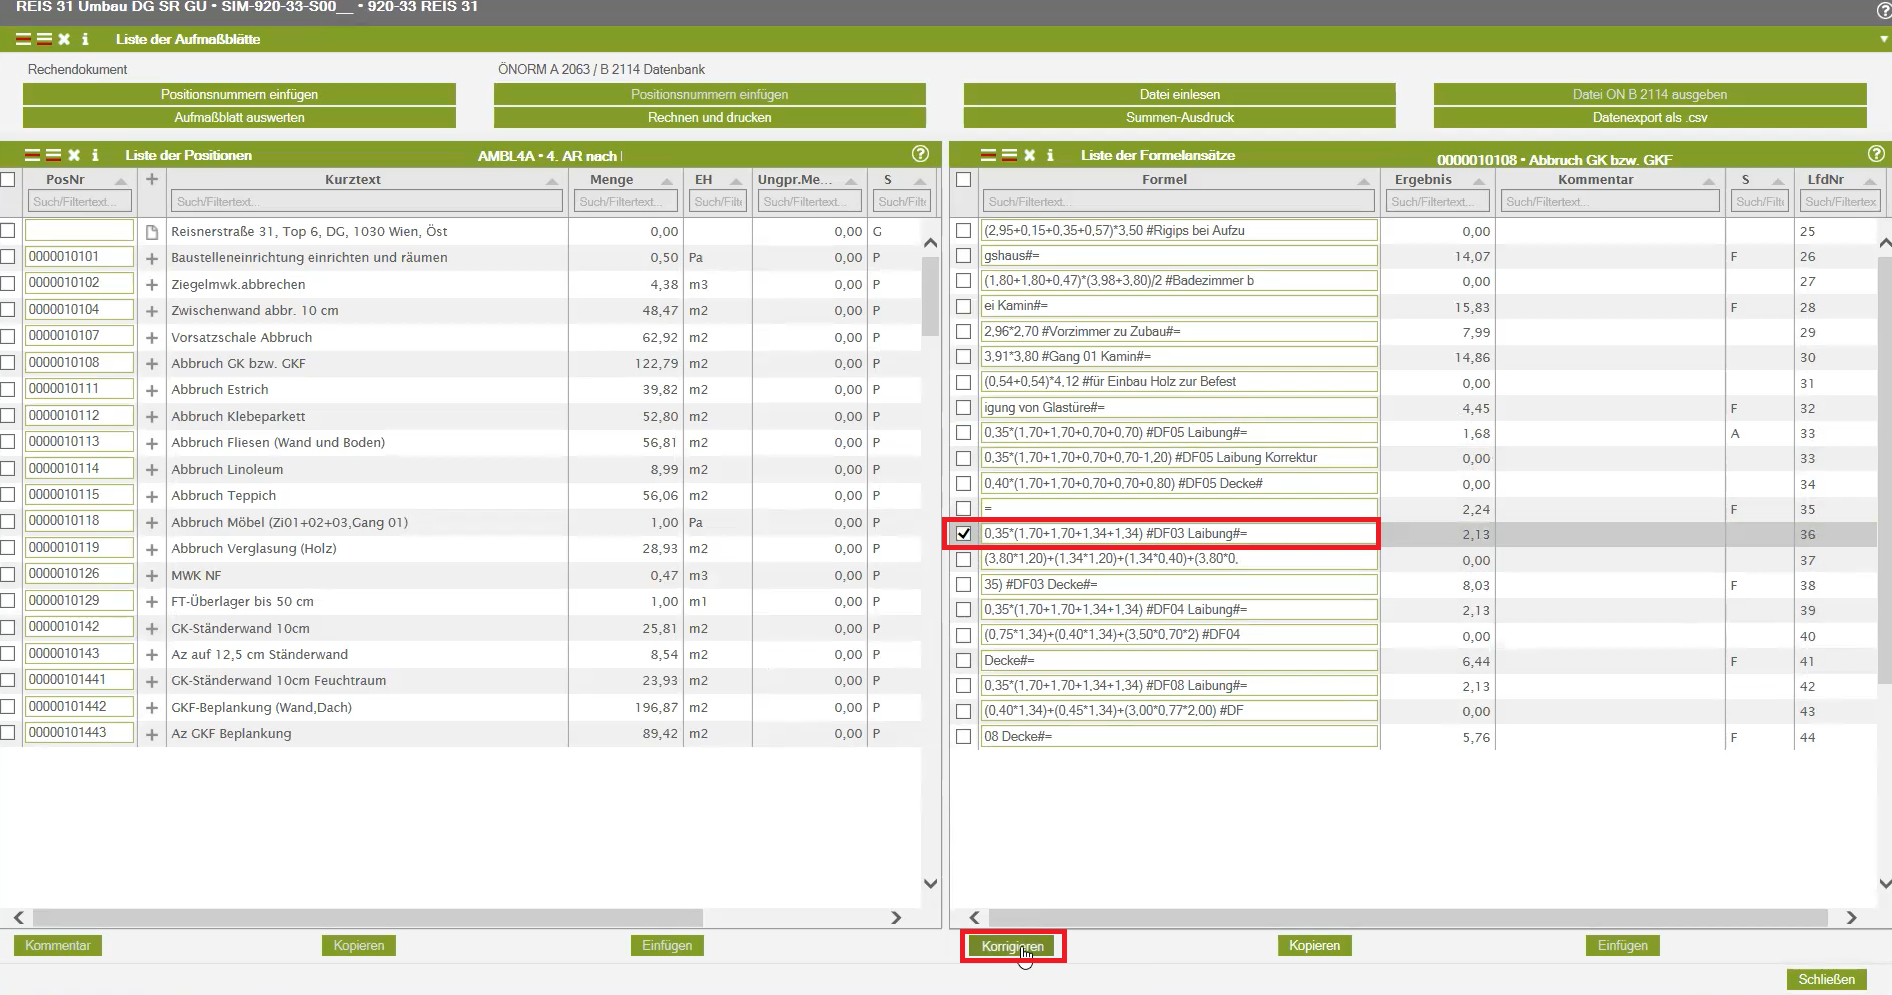Screen dimensions: 1892x995
Task: Uncheck the DF03 Laibung formula checkbox
Action: (x=964, y=534)
